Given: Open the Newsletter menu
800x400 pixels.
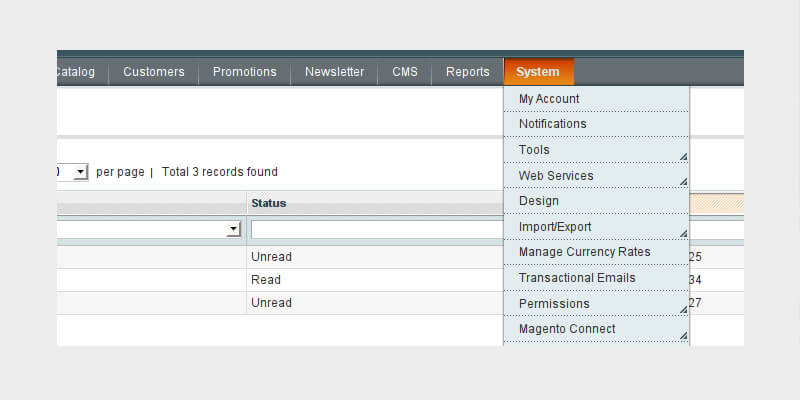Looking at the screenshot, I should point(334,72).
